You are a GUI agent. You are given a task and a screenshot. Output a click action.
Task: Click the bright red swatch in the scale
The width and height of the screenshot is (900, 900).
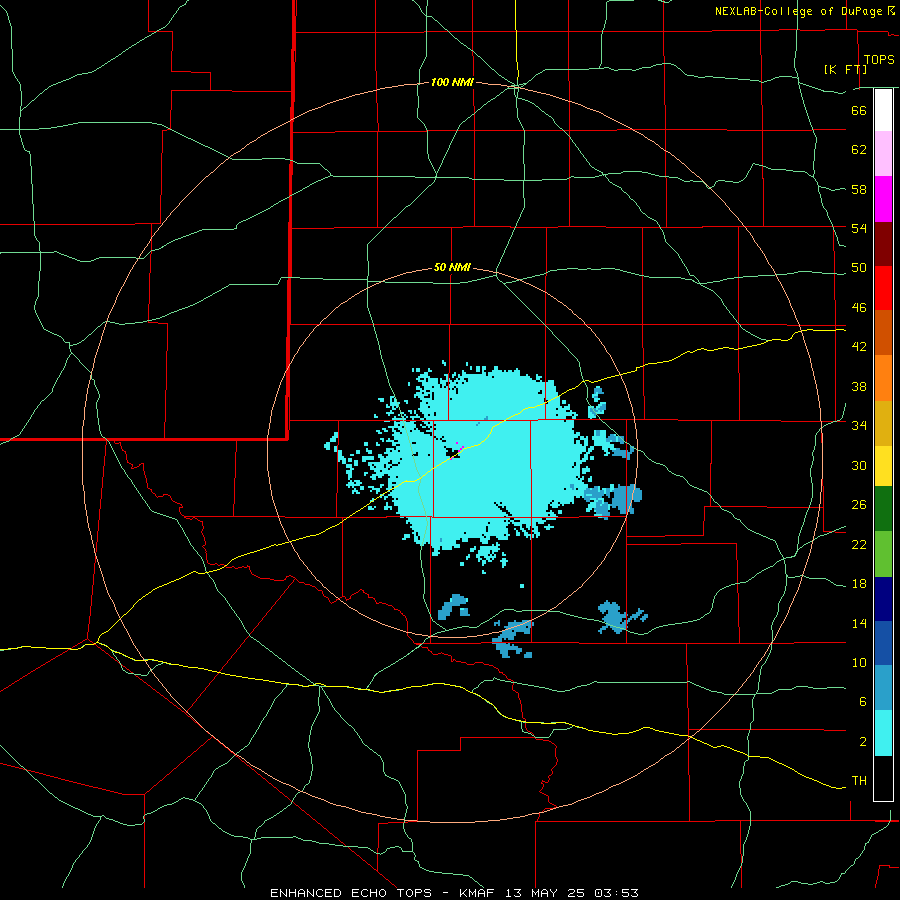point(883,288)
